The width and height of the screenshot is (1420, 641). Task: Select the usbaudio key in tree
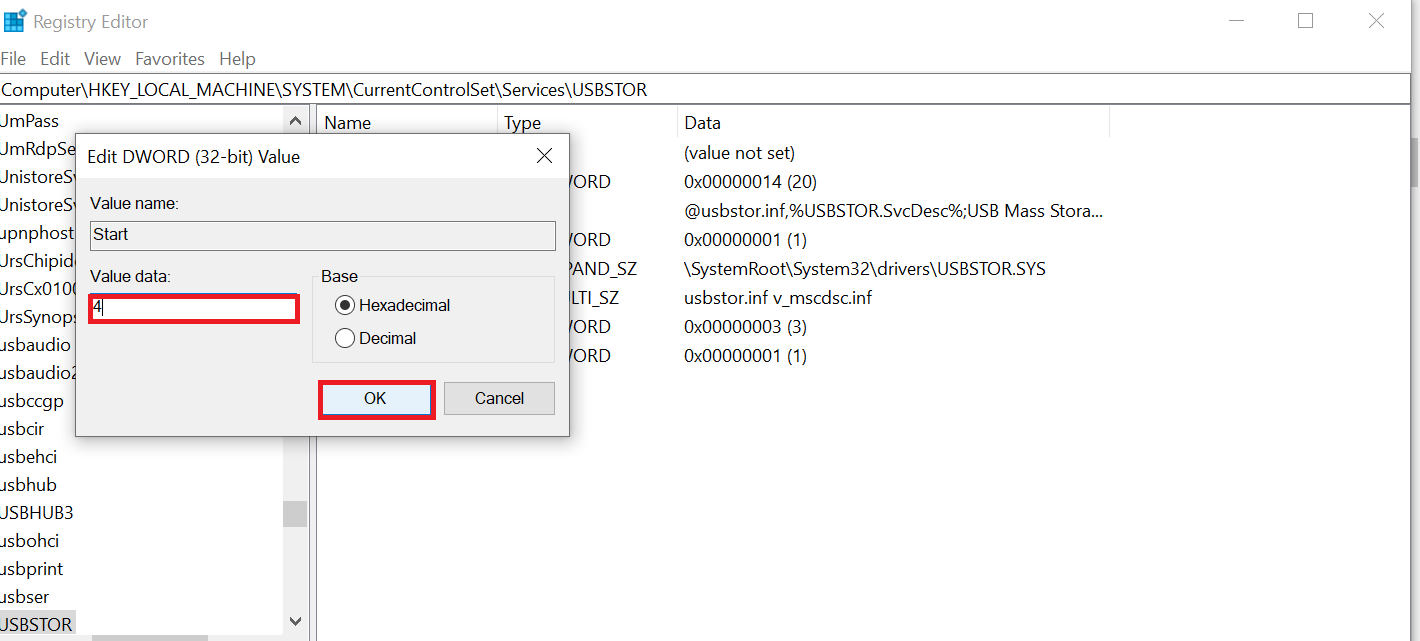coord(36,345)
